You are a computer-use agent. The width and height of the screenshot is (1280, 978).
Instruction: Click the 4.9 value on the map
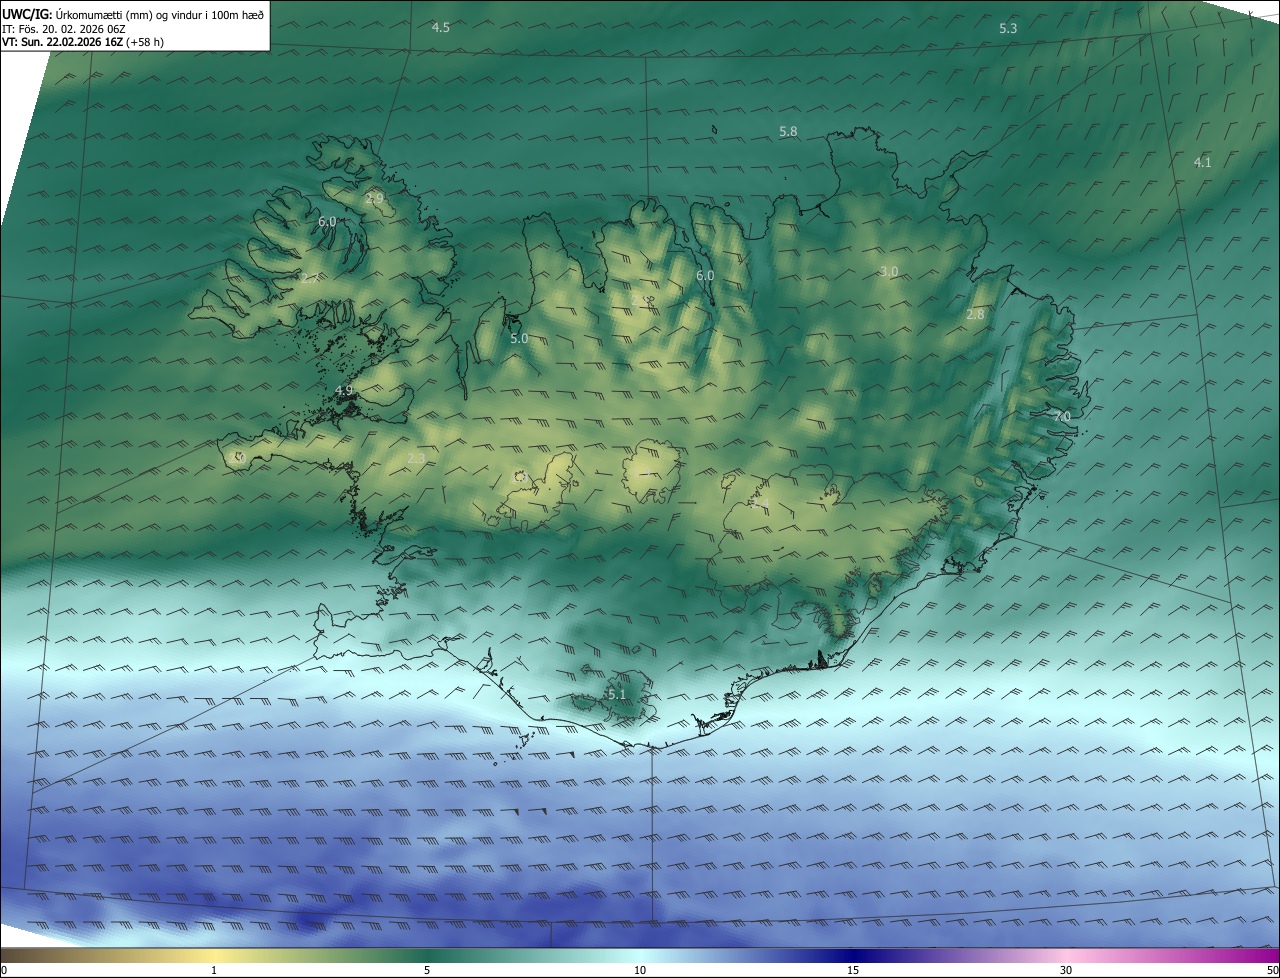344,389
